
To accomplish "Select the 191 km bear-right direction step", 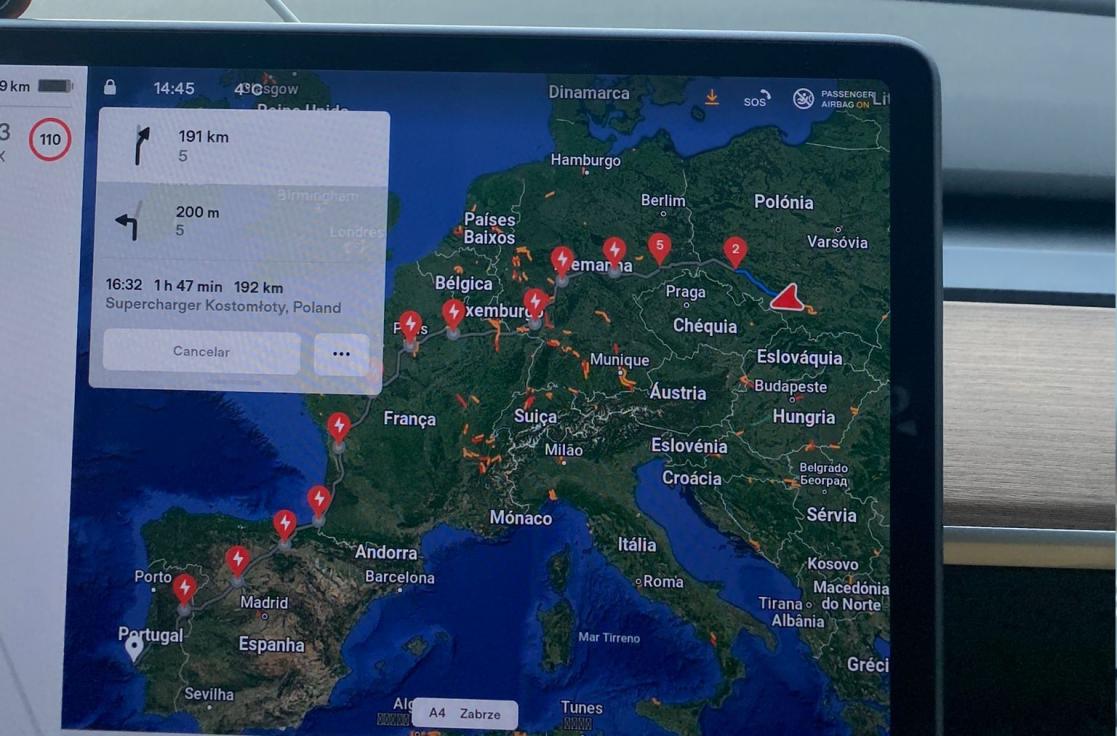I will 243,146.
